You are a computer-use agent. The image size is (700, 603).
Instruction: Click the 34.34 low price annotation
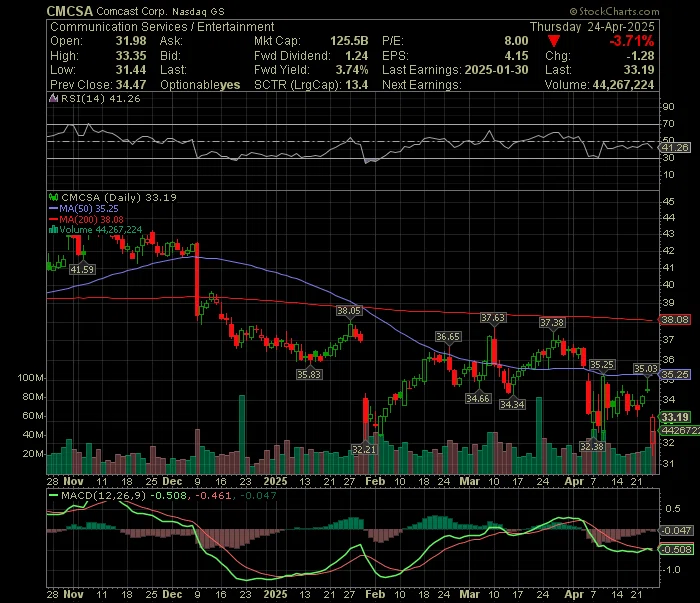[x=512, y=405]
